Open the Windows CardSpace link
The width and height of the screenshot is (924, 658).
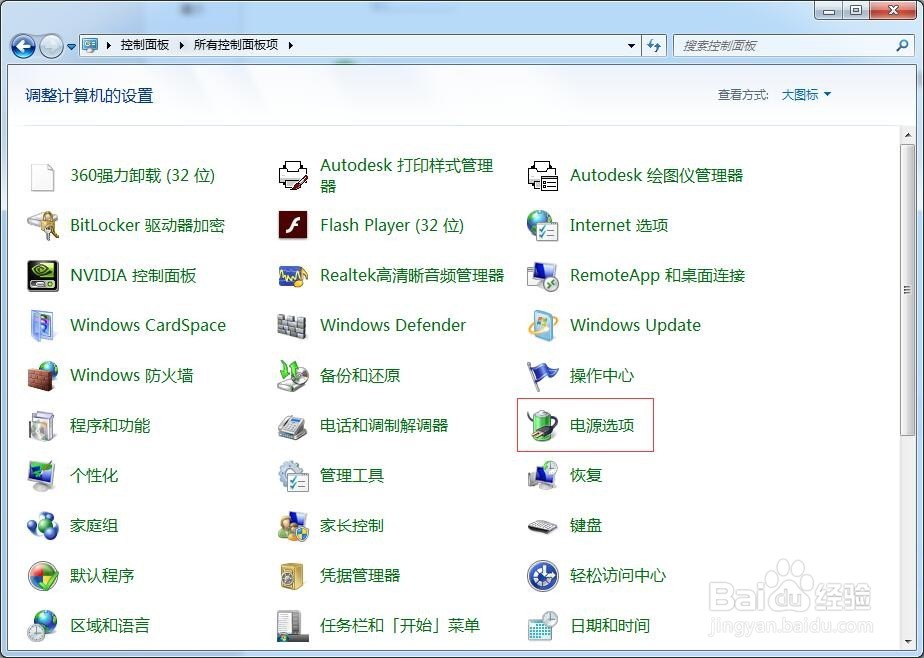click(x=148, y=325)
